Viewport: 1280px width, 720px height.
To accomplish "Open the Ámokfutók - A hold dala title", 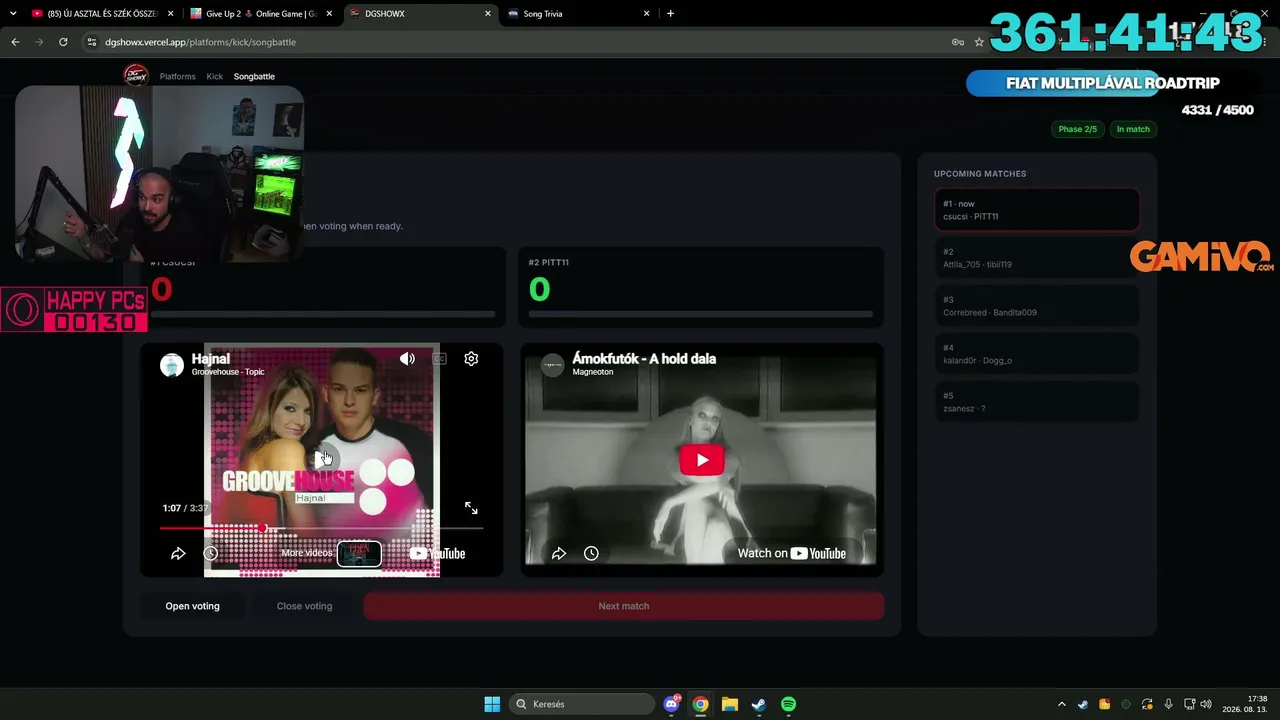I will point(644,358).
